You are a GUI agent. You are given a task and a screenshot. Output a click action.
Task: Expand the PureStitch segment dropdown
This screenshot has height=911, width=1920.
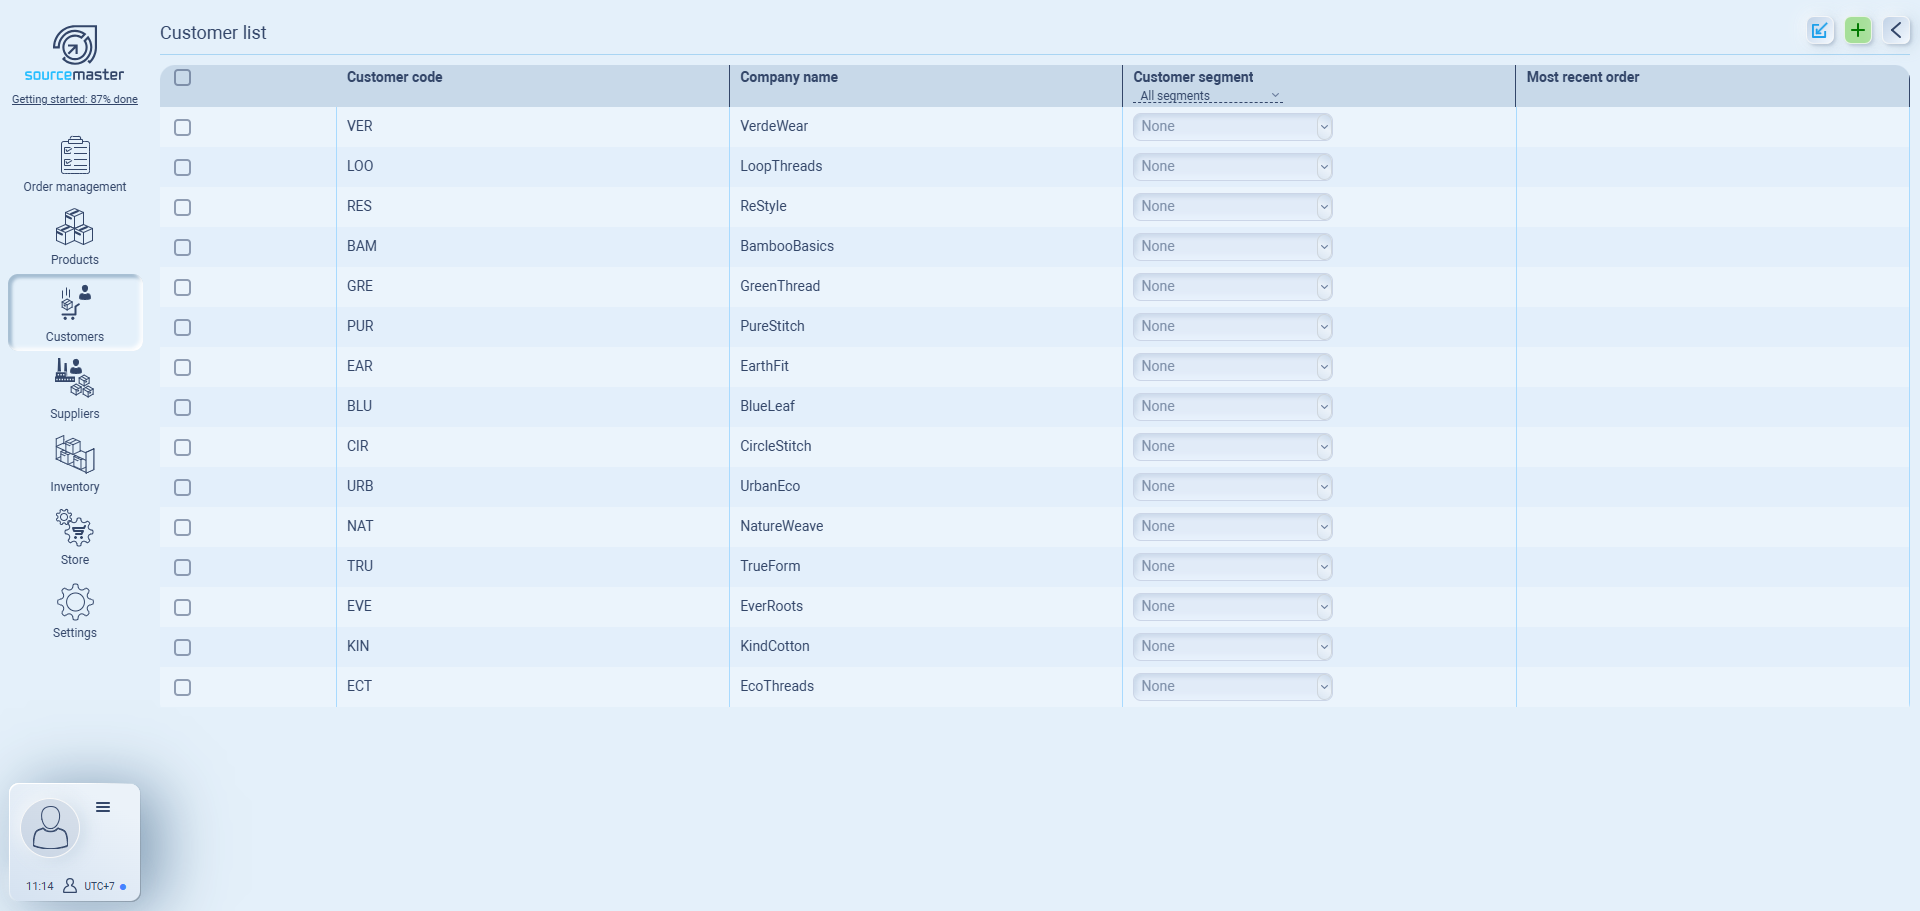click(1232, 327)
